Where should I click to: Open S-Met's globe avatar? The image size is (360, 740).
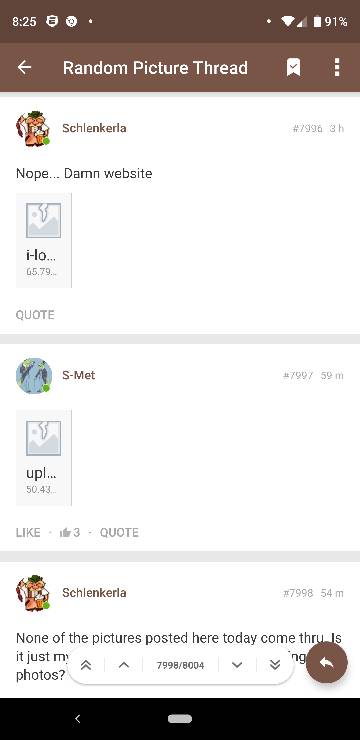34,376
